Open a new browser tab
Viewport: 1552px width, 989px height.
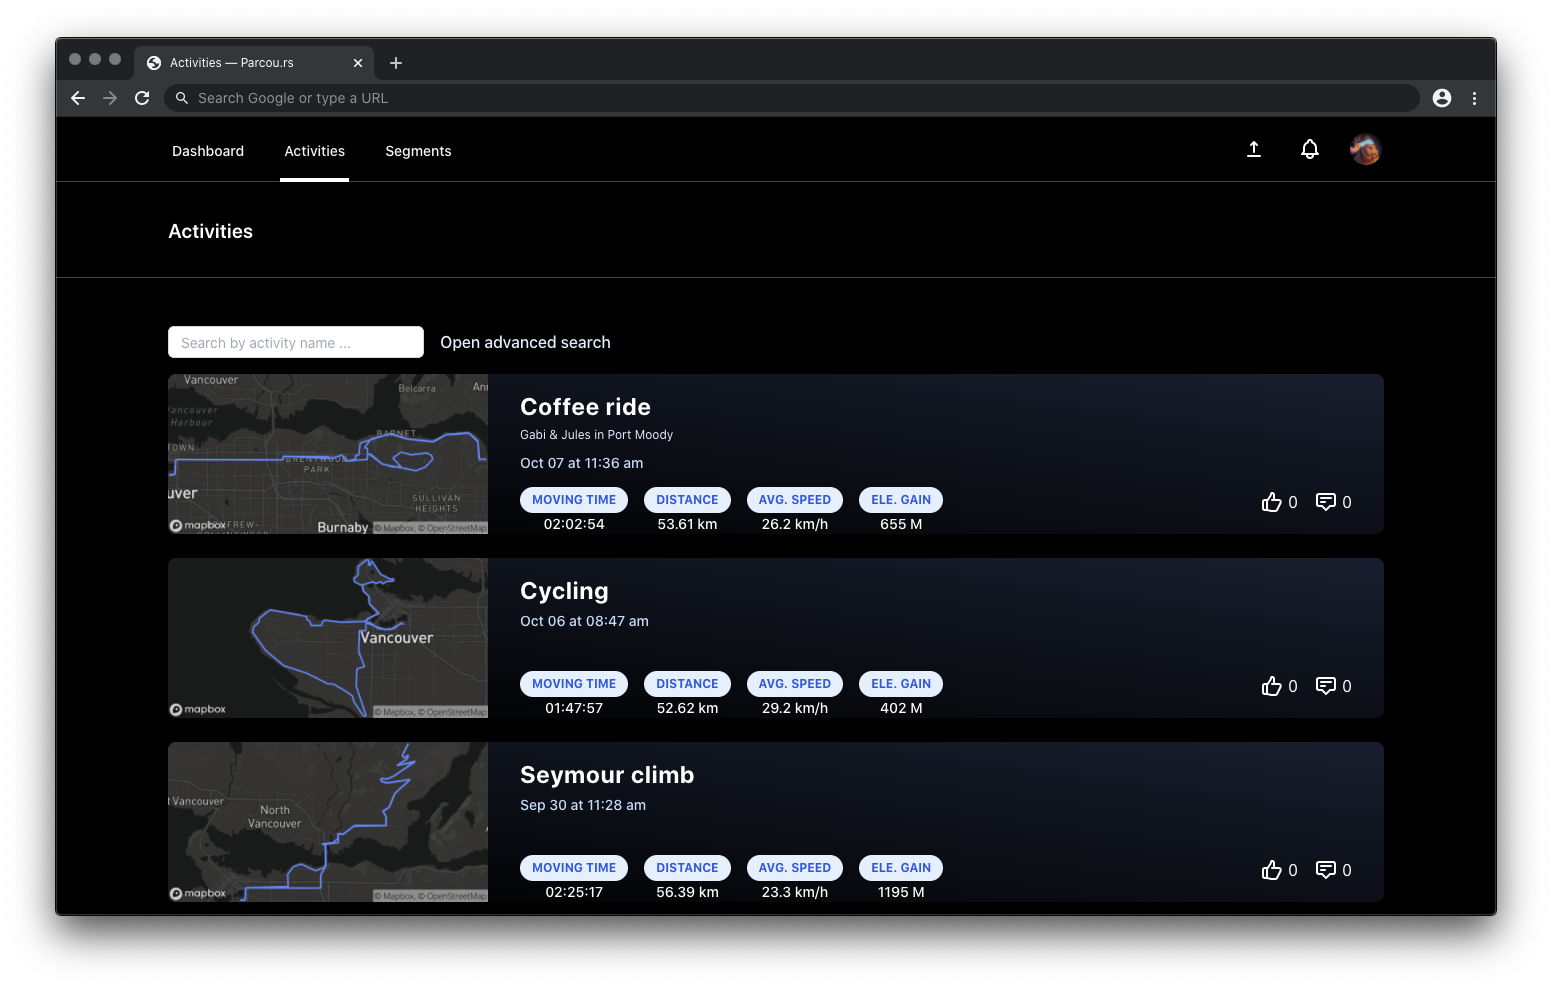[396, 63]
